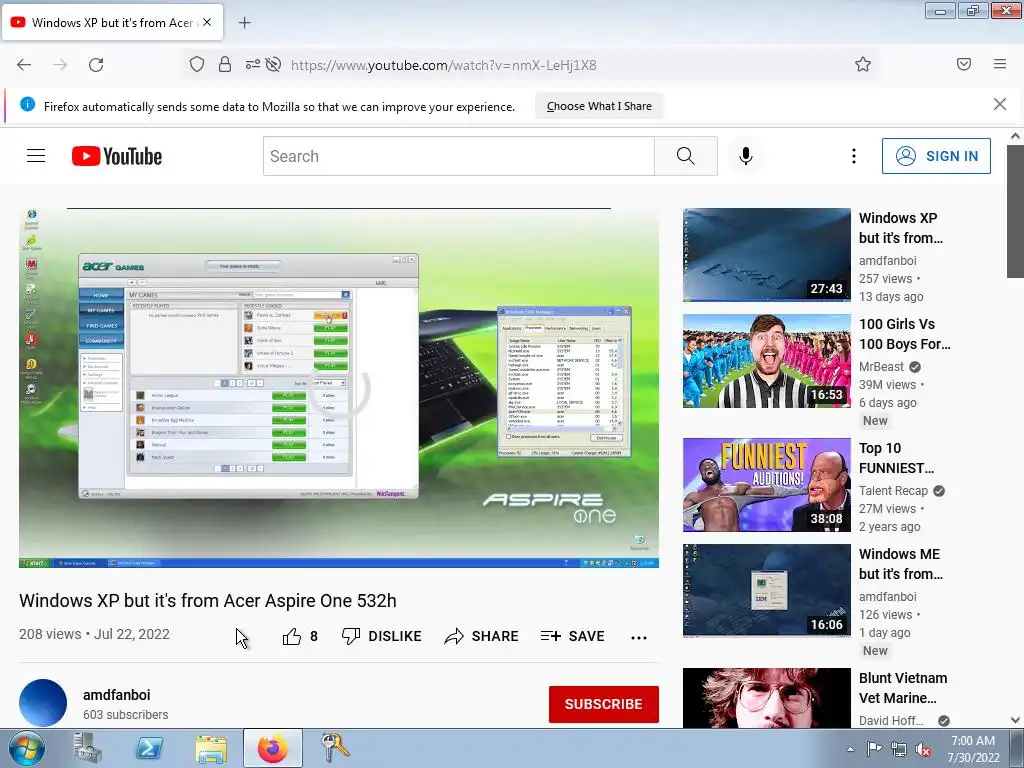Click the SHARE button
The height and width of the screenshot is (768, 1024).
pyautogui.click(x=481, y=636)
